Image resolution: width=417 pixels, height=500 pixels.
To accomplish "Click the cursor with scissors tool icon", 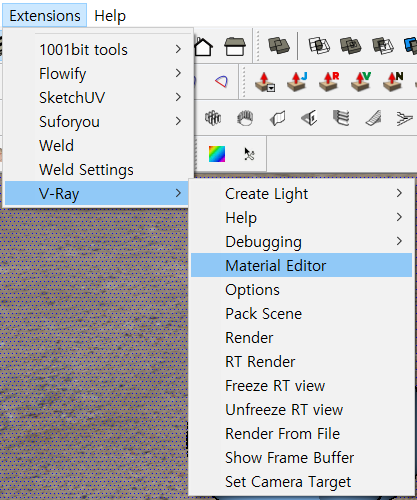I will pyautogui.click(x=249, y=154).
